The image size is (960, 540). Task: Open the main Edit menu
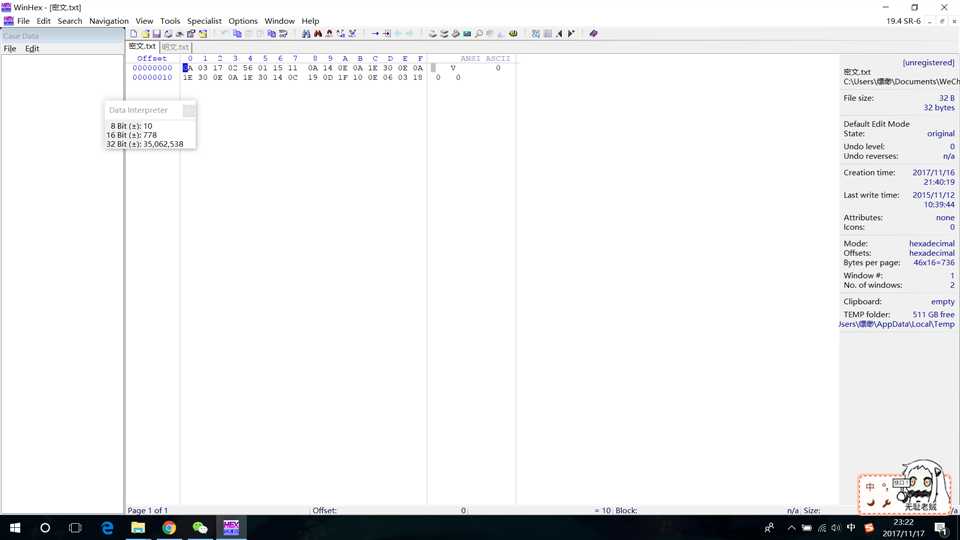43,21
